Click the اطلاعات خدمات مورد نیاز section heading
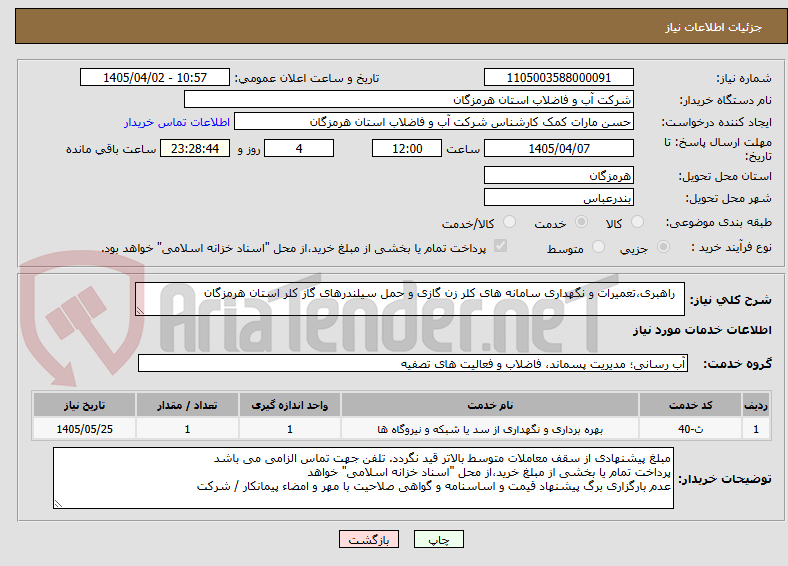Image resolution: width=788 pixels, height=566 pixels. (702, 330)
